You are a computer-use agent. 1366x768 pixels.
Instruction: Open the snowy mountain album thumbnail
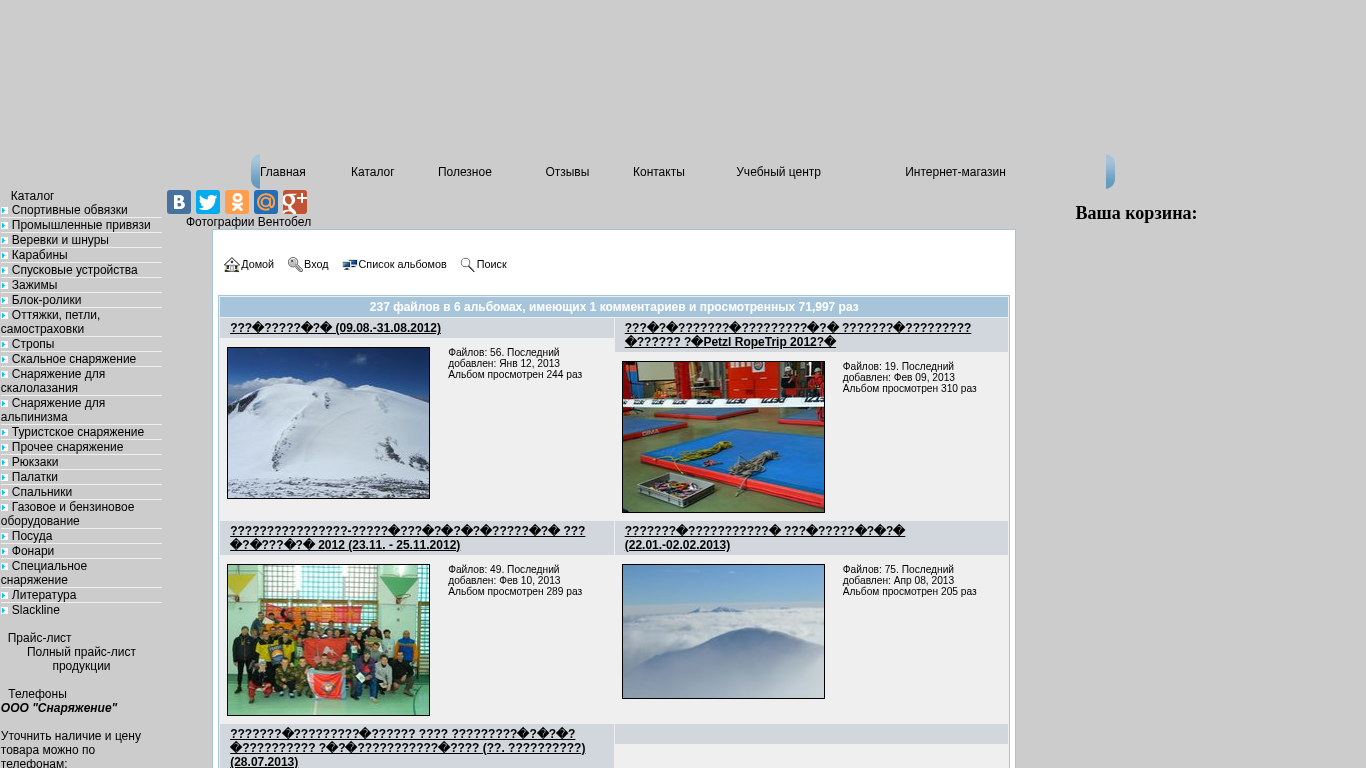pyautogui.click(x=328, y=423)
